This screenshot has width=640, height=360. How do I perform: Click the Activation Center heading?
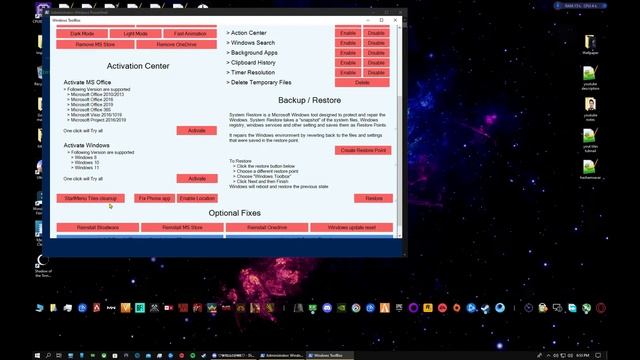138,66
